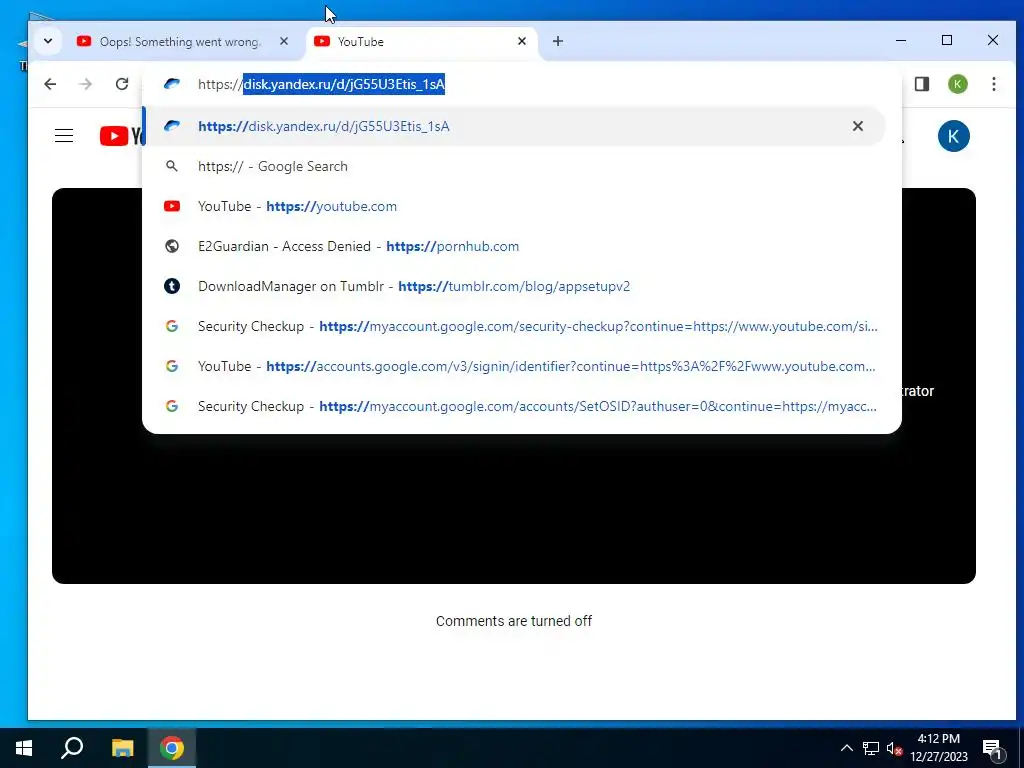Click the black video player area
Viewport: 1024px width, 768px height.
click(x=514, y=509)
